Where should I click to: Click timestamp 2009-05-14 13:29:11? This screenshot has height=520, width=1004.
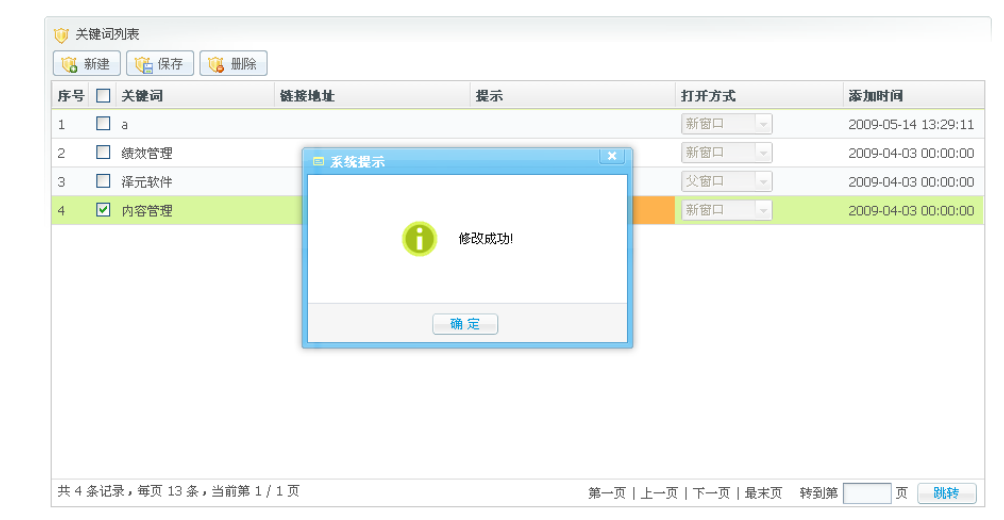coord(911,124)
